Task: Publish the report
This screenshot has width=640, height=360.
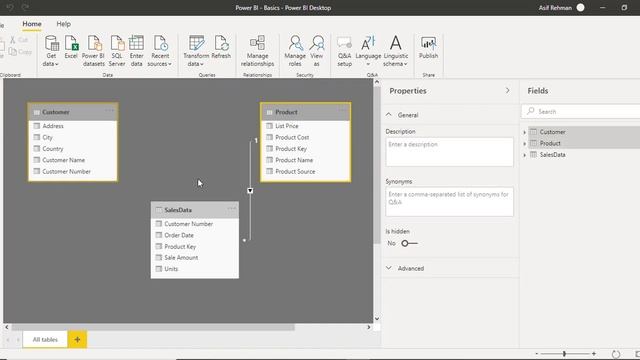Action: click(428, 47)
